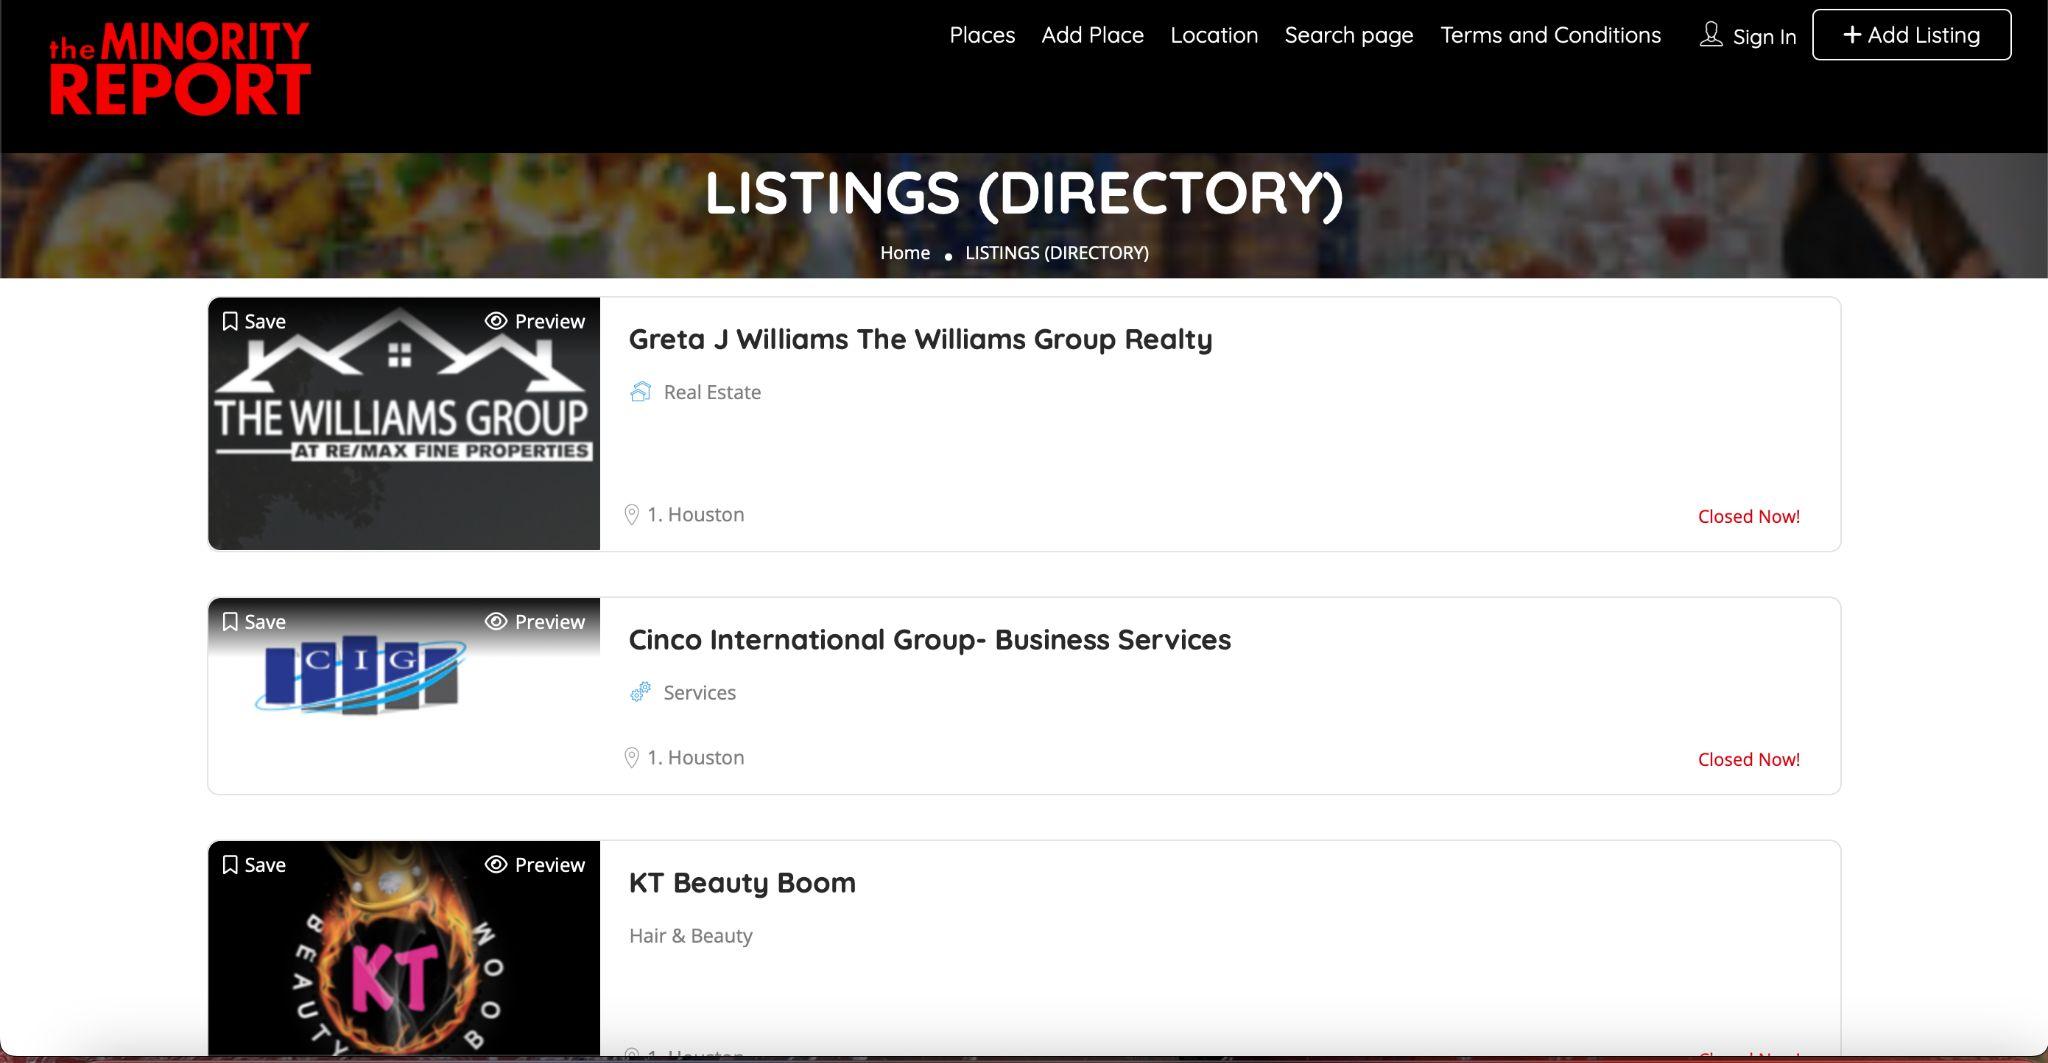Preview the KT Beauty Boom listing
The height and width of the screenshot is (1063, 2048).
point(535,865)
